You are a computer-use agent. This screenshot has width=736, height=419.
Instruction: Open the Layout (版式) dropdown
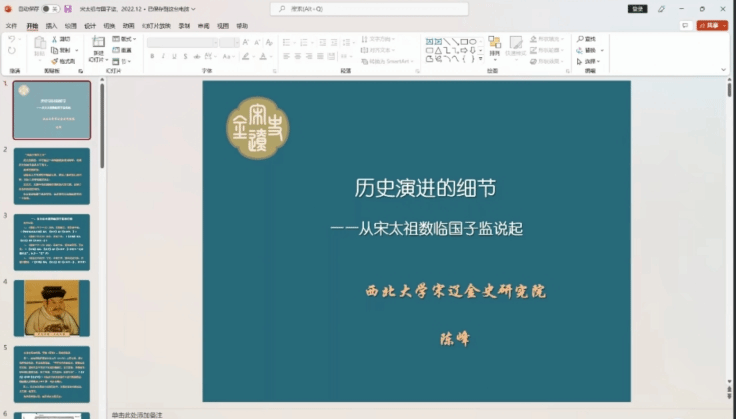coord(126,39)
